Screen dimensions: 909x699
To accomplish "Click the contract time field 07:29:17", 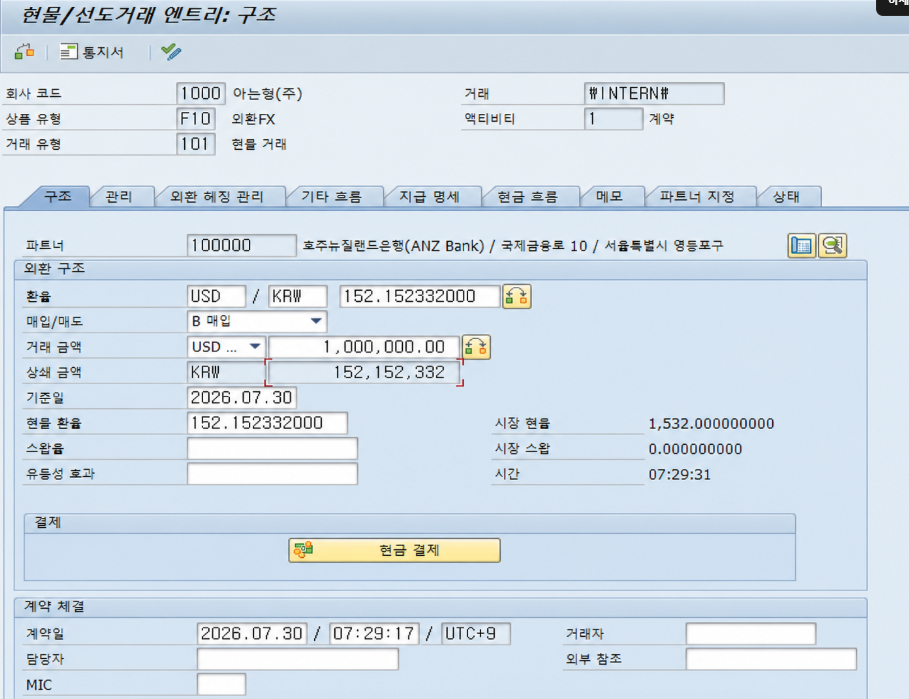I will point(374,634).
